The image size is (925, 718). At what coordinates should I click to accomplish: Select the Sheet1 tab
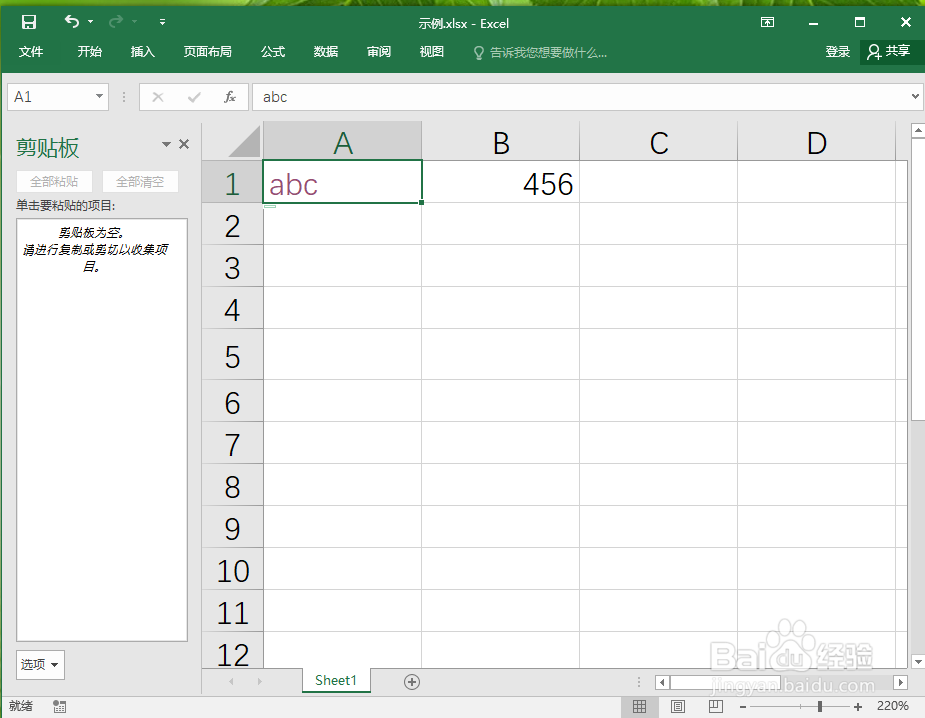tap(335, 681)
